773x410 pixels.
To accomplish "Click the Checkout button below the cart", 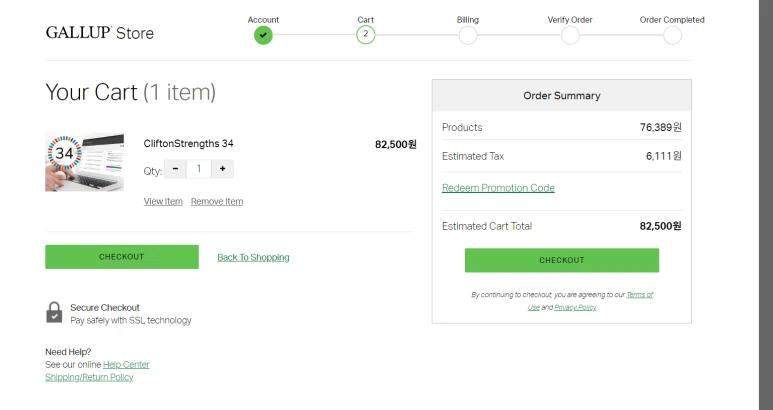I will [x=122, y=257].
